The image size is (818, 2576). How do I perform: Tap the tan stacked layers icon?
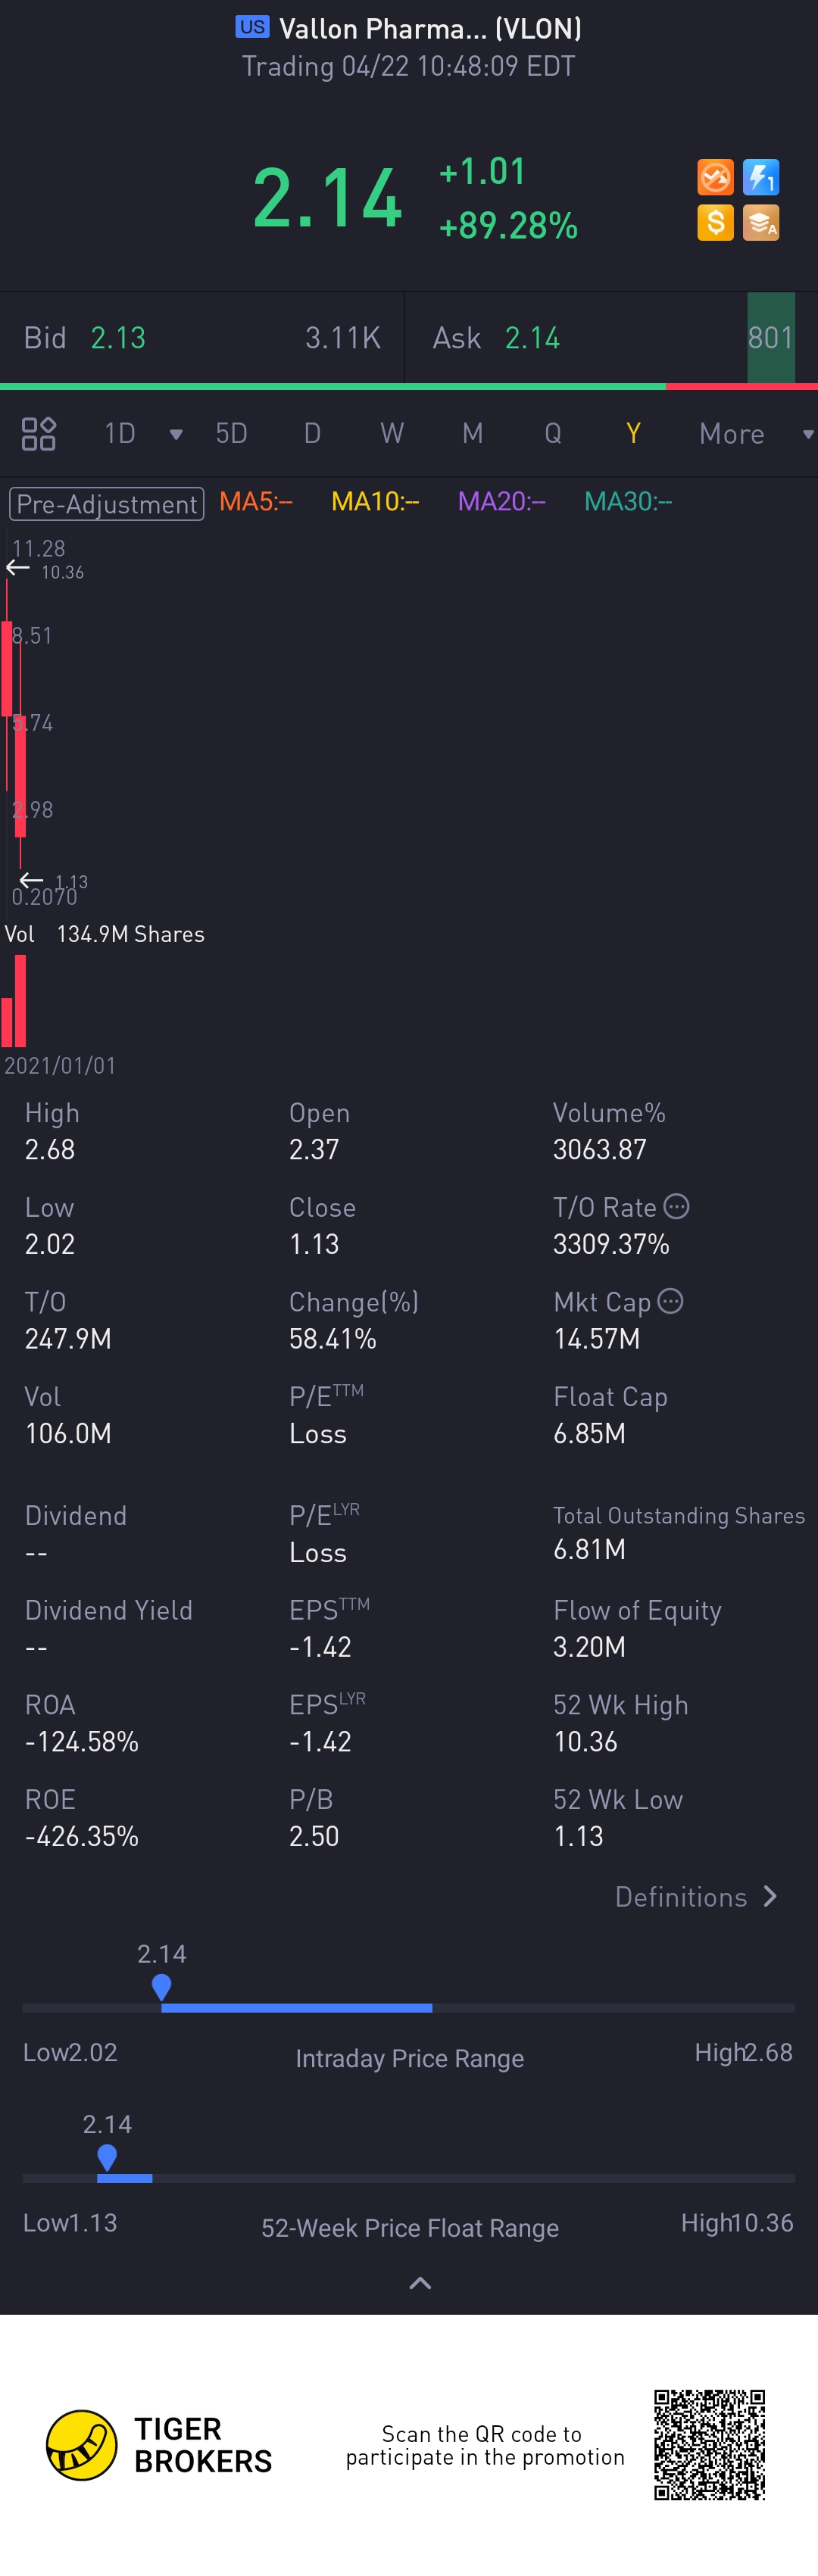[x=761, y=222]
